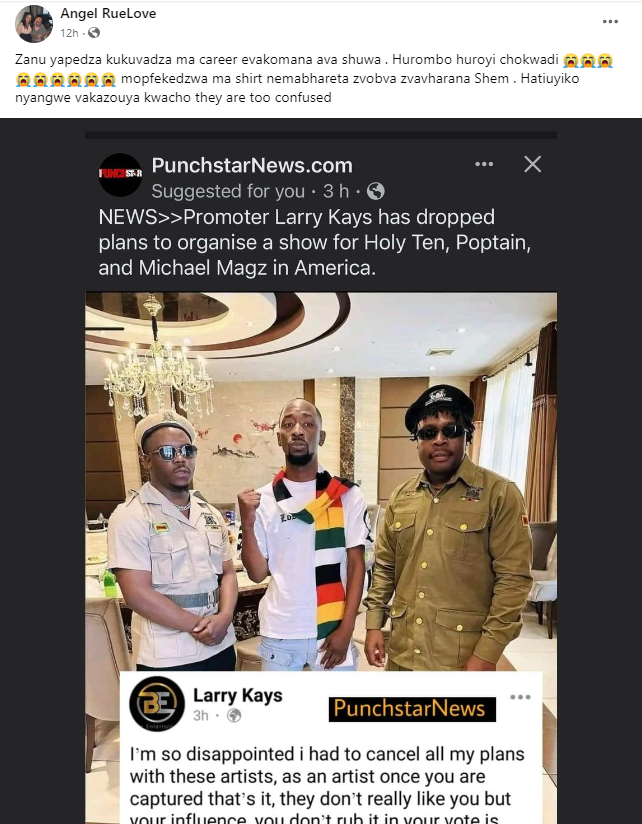Open the PunchstarNews.com page name
The image size is (642, 824).
252,166
